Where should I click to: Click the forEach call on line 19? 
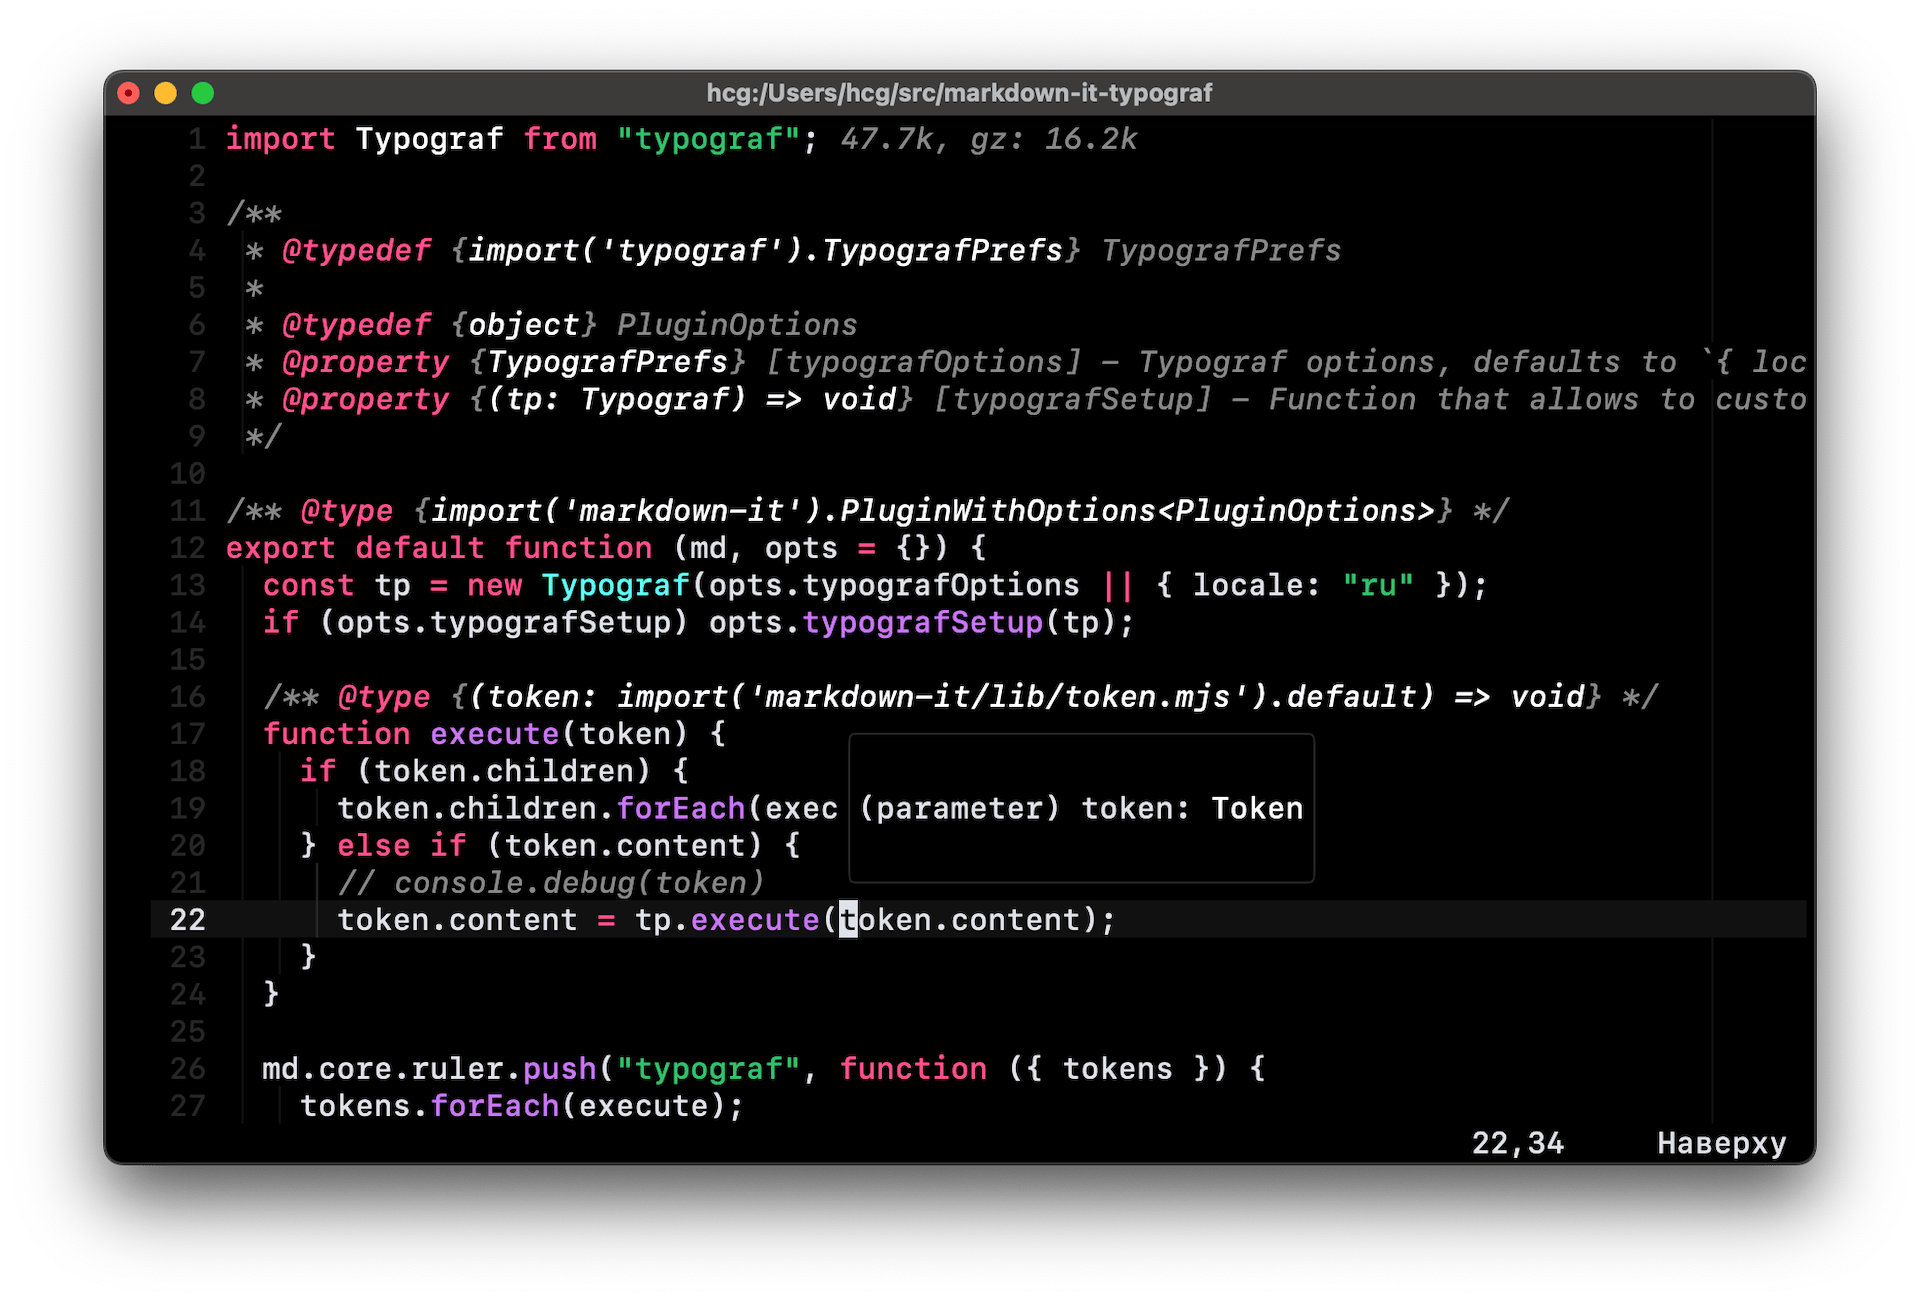point(680,808)
